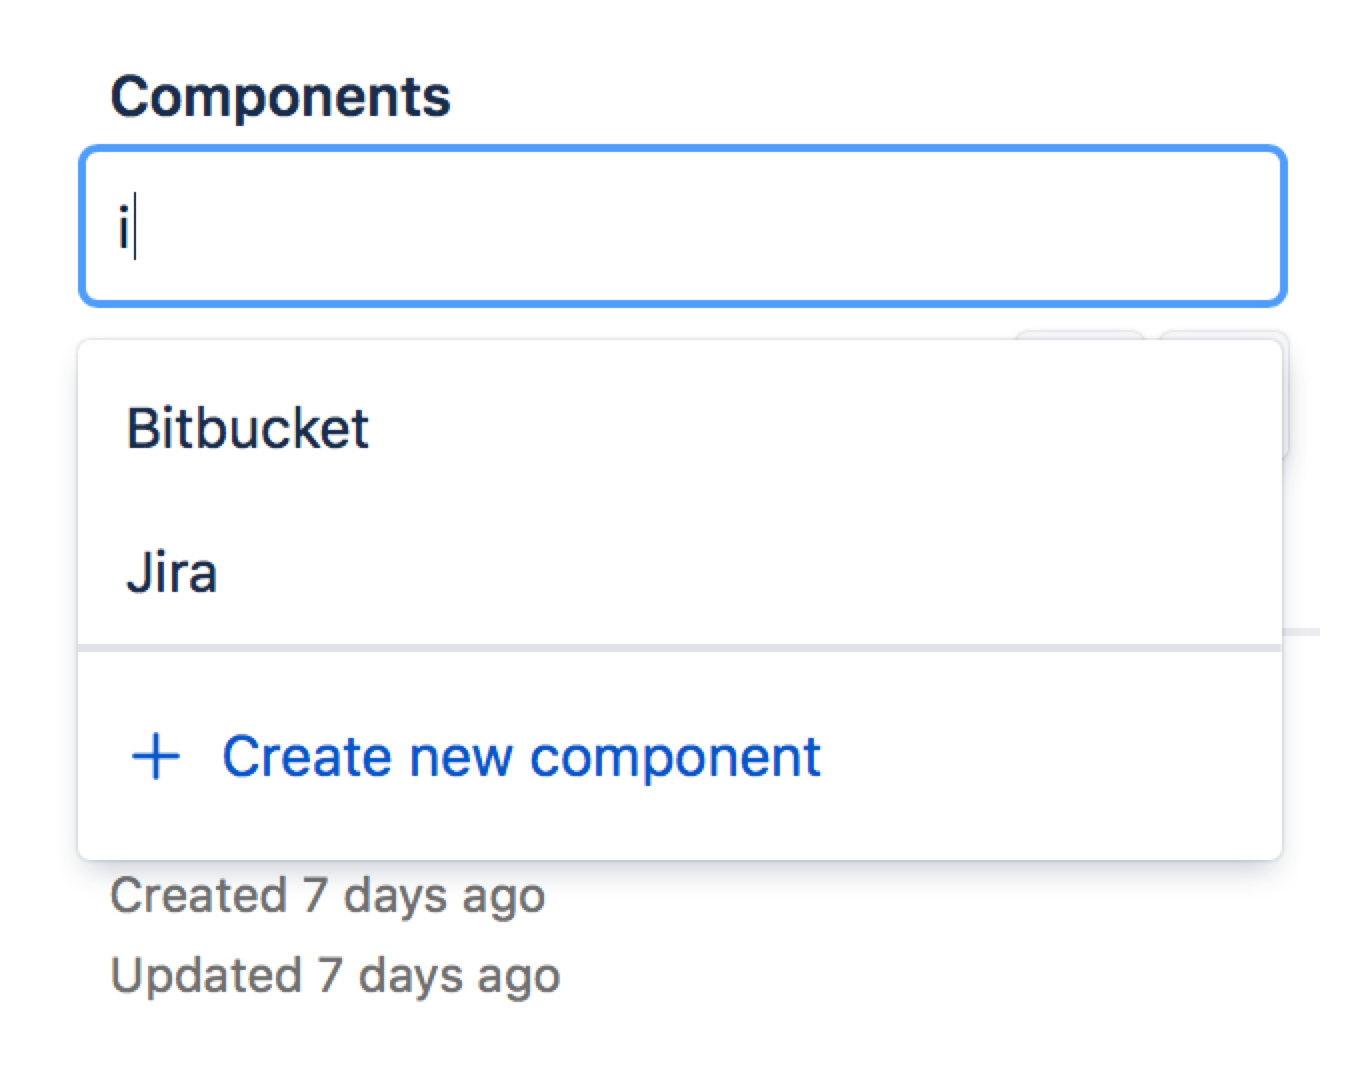Click the word 'Create' in blue link

pos(306,756)
